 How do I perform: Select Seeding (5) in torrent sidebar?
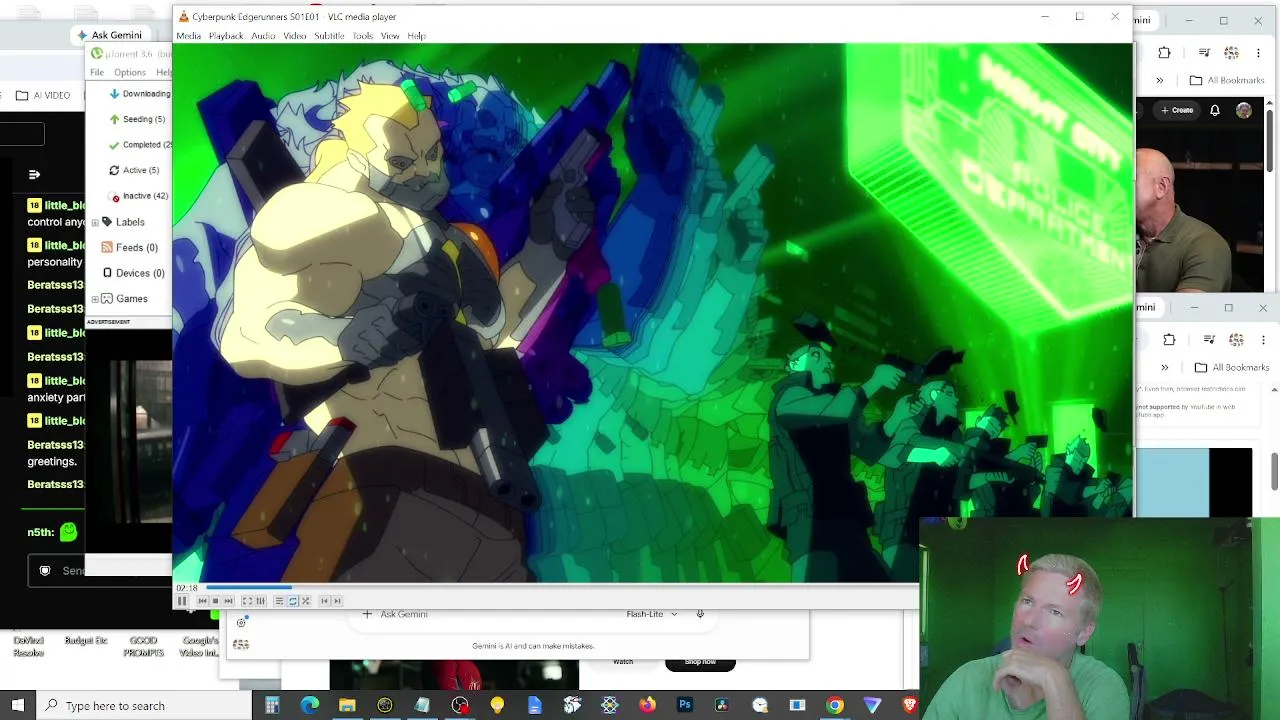click(137, 119)
